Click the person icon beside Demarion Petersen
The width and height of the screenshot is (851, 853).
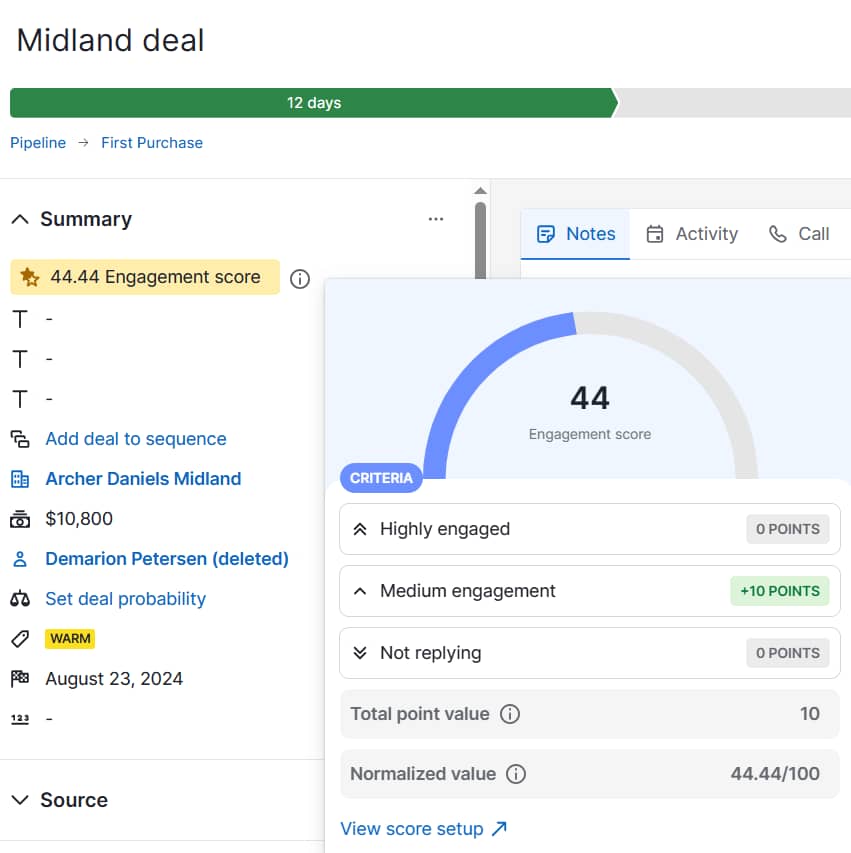point(21,559)
